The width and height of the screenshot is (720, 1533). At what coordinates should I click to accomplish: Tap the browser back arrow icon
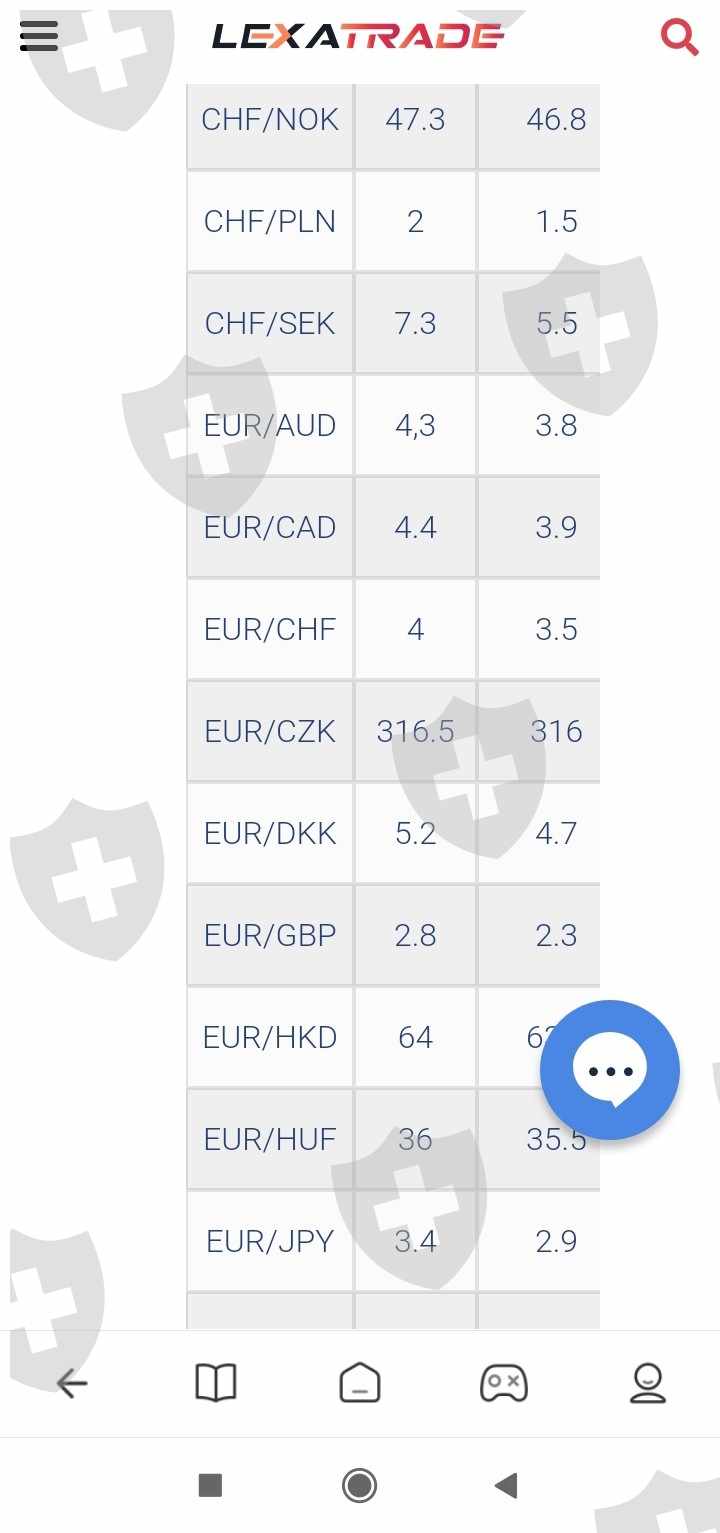pyautogui.click(x=72, y=1383)
